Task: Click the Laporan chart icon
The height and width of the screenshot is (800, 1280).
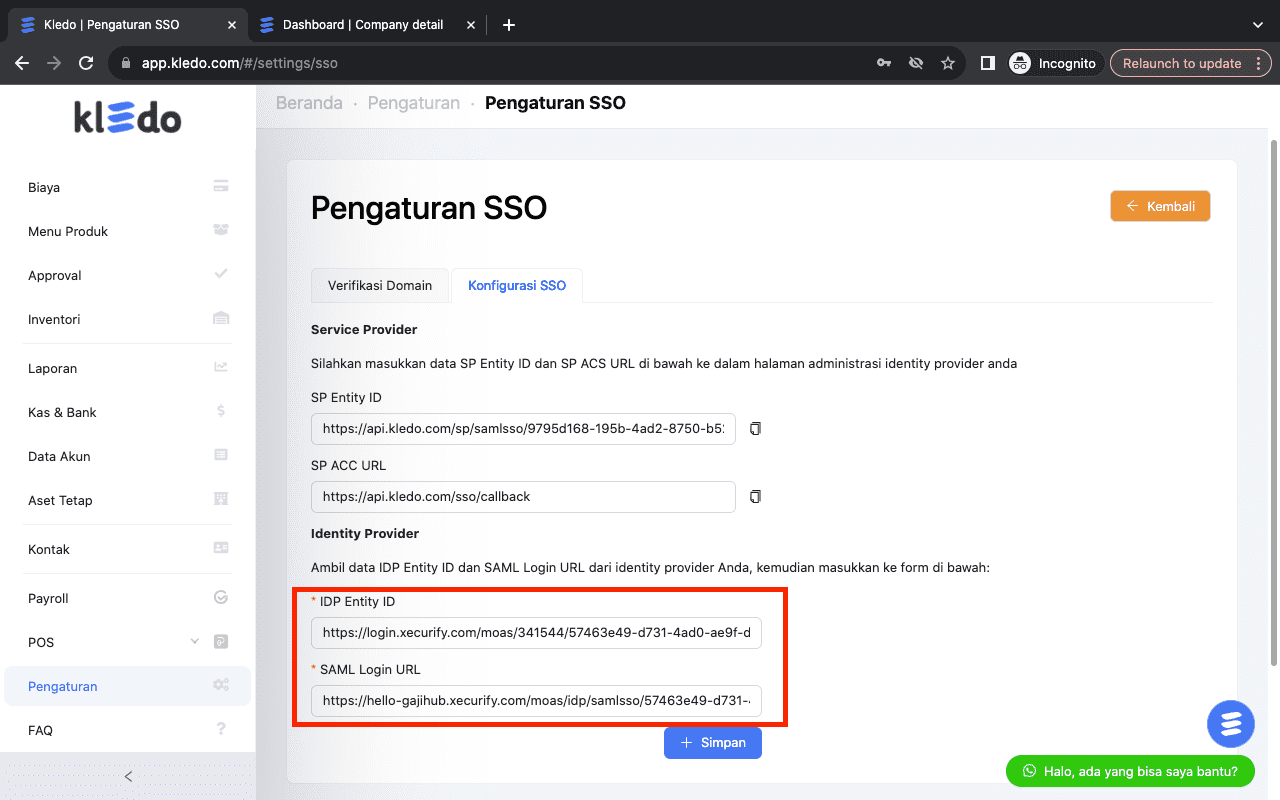Action: point(220,367)
